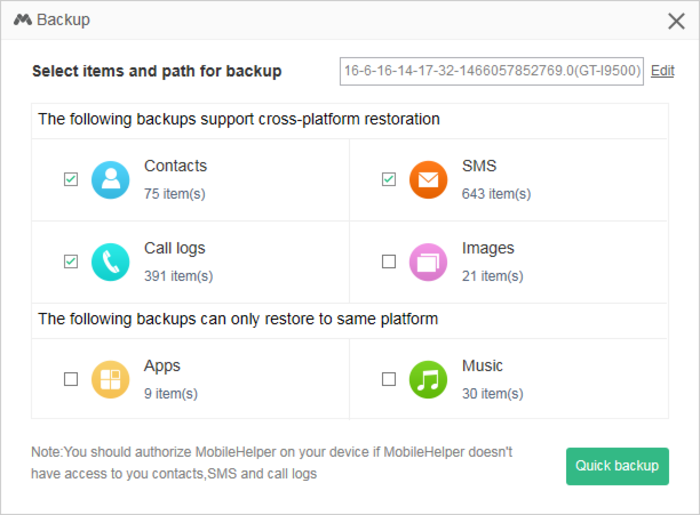Select the SMS 643 item(s) label
The width and height of the screenshot is (700, 515).
496,194
